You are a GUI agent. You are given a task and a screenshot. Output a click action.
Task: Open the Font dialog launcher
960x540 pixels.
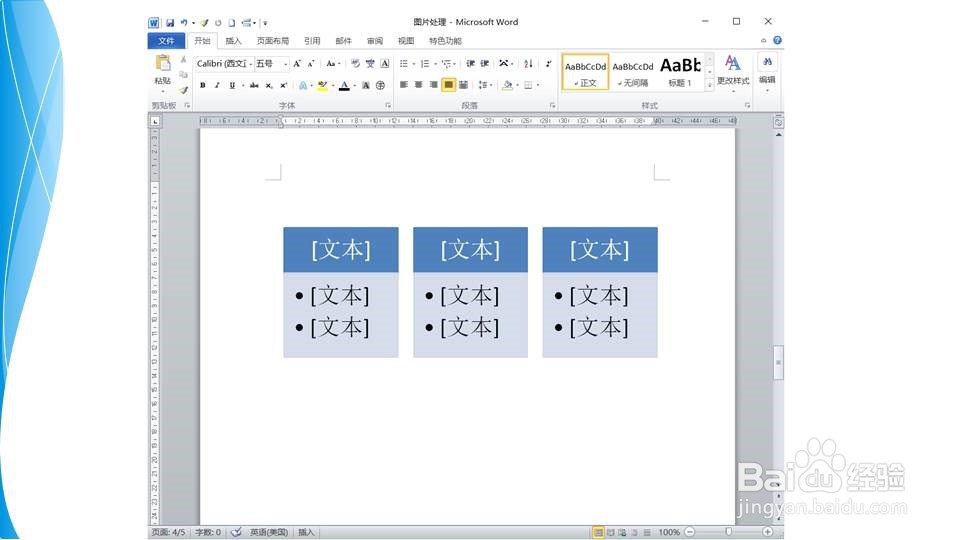(388, 105)
